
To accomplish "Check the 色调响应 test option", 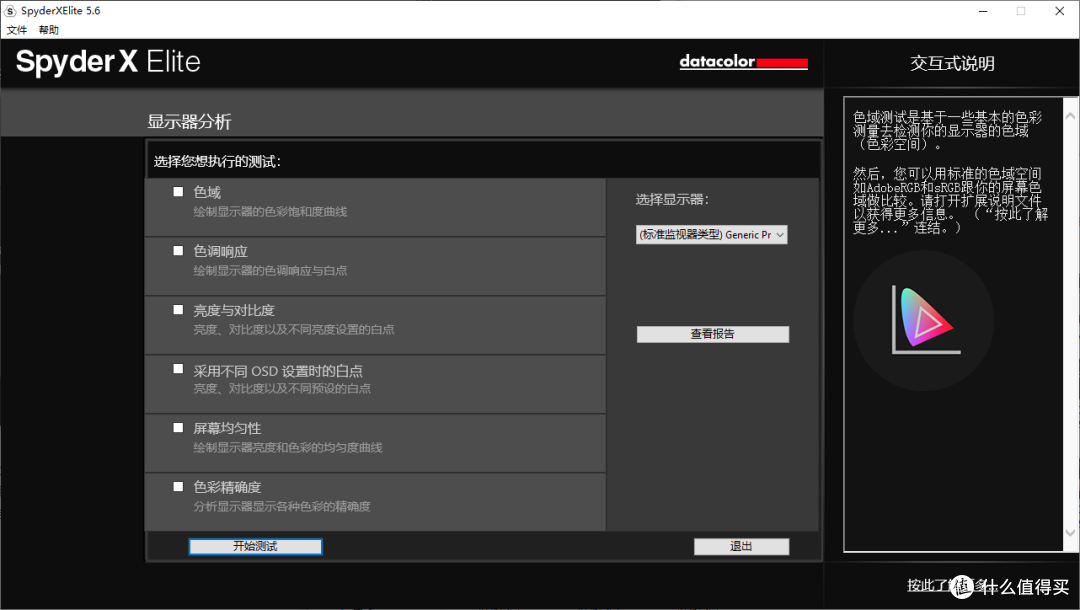I will click(178, 251).
